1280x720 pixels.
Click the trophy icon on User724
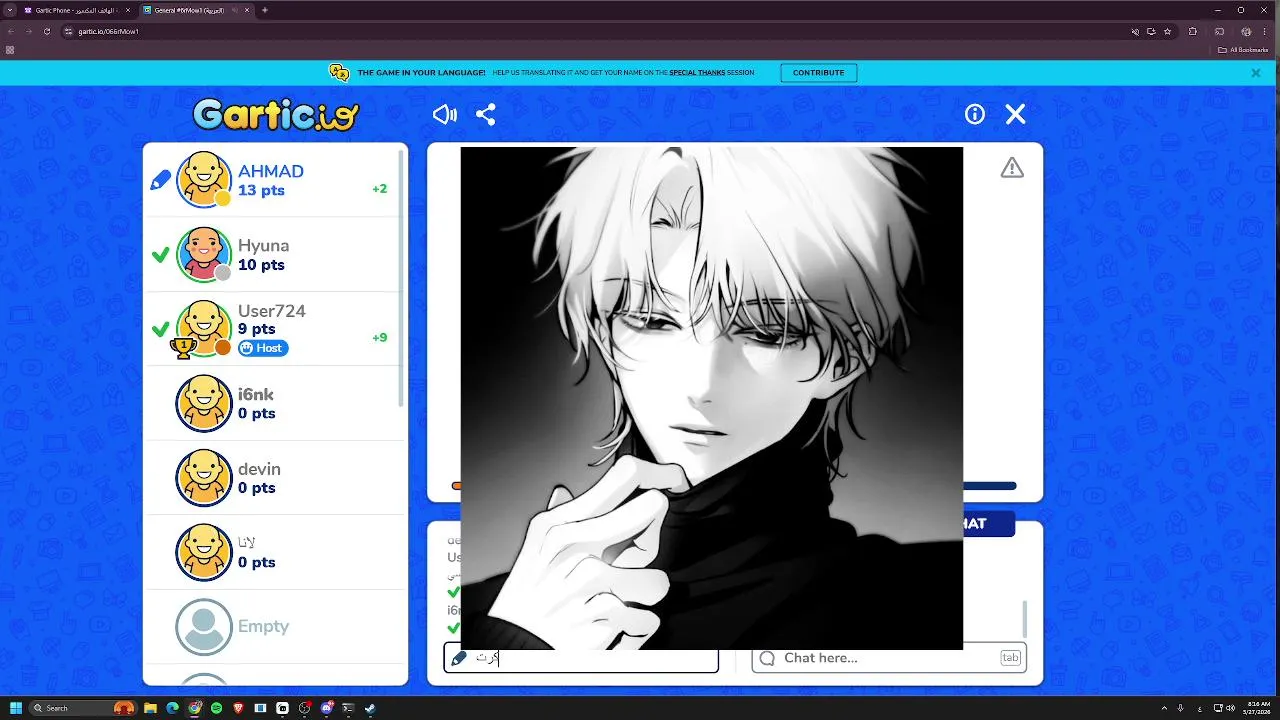pyautogui.click(x=183, y=348)
